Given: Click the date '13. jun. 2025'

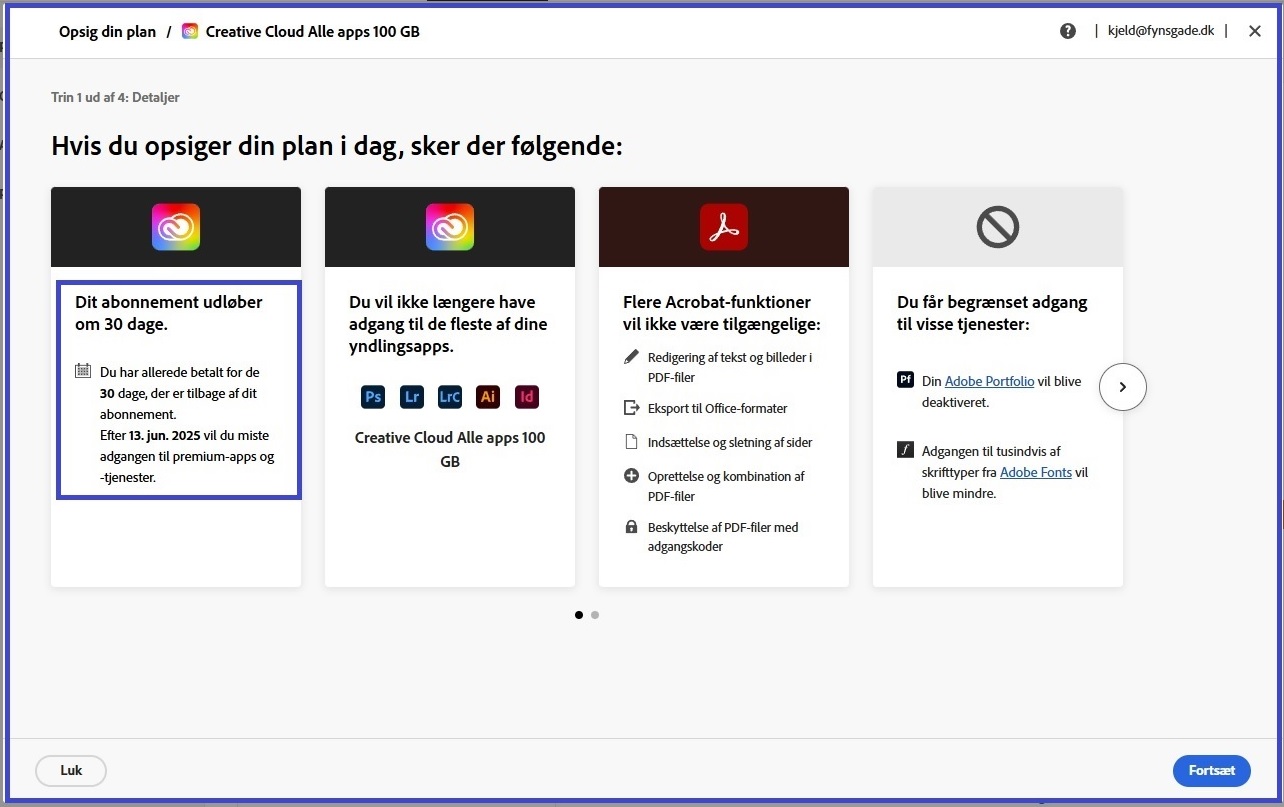Looking at the screenshot, I should pos(165,436).
